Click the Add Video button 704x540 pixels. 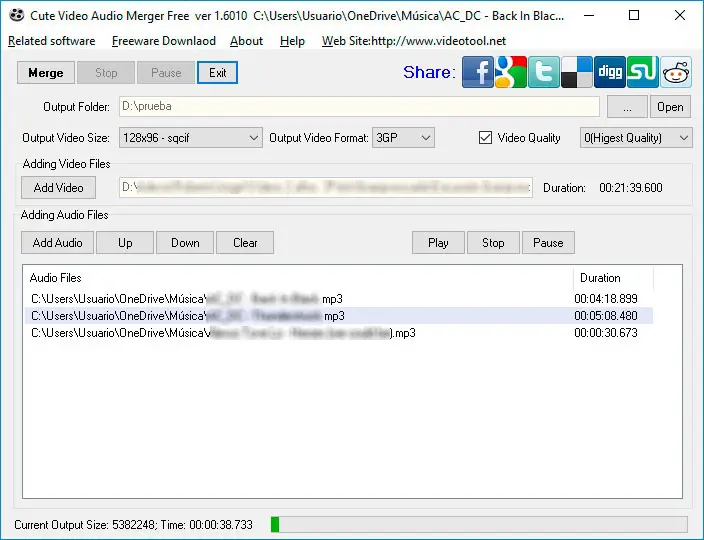[58, 188]
